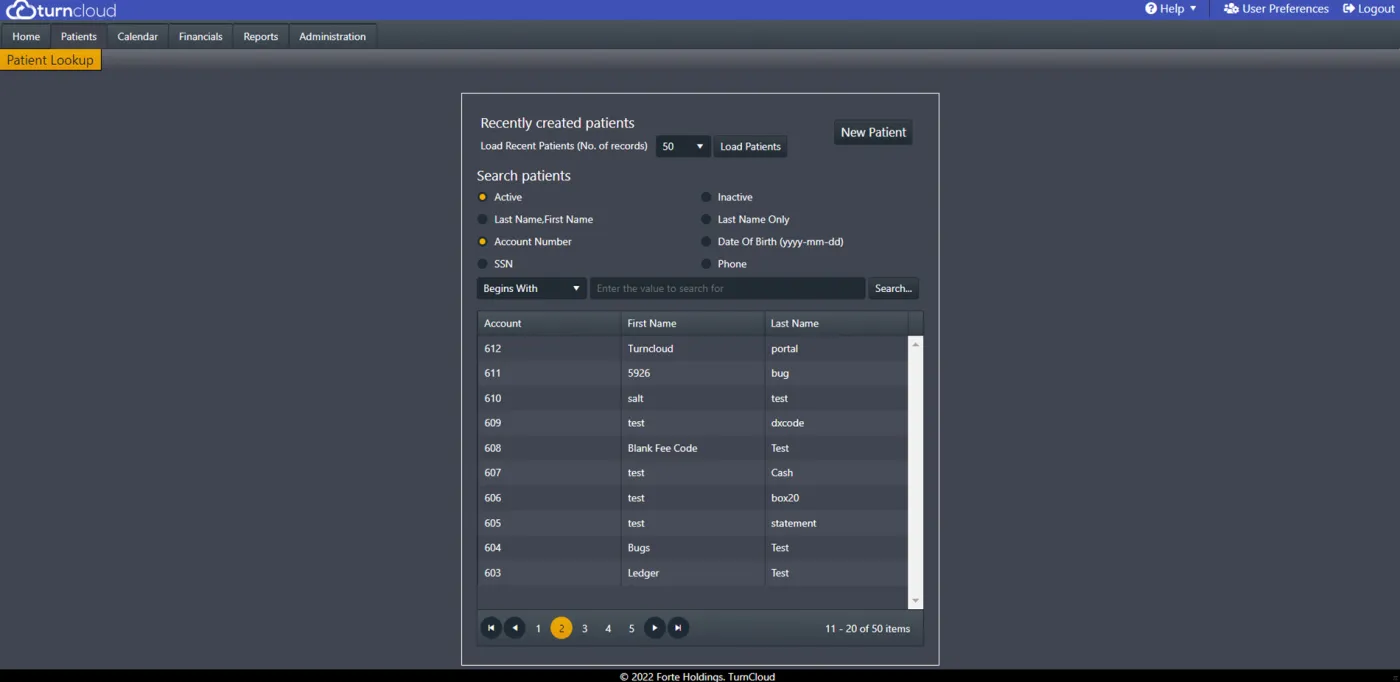
Task: Go to page 1 of results
Action: 538,628
